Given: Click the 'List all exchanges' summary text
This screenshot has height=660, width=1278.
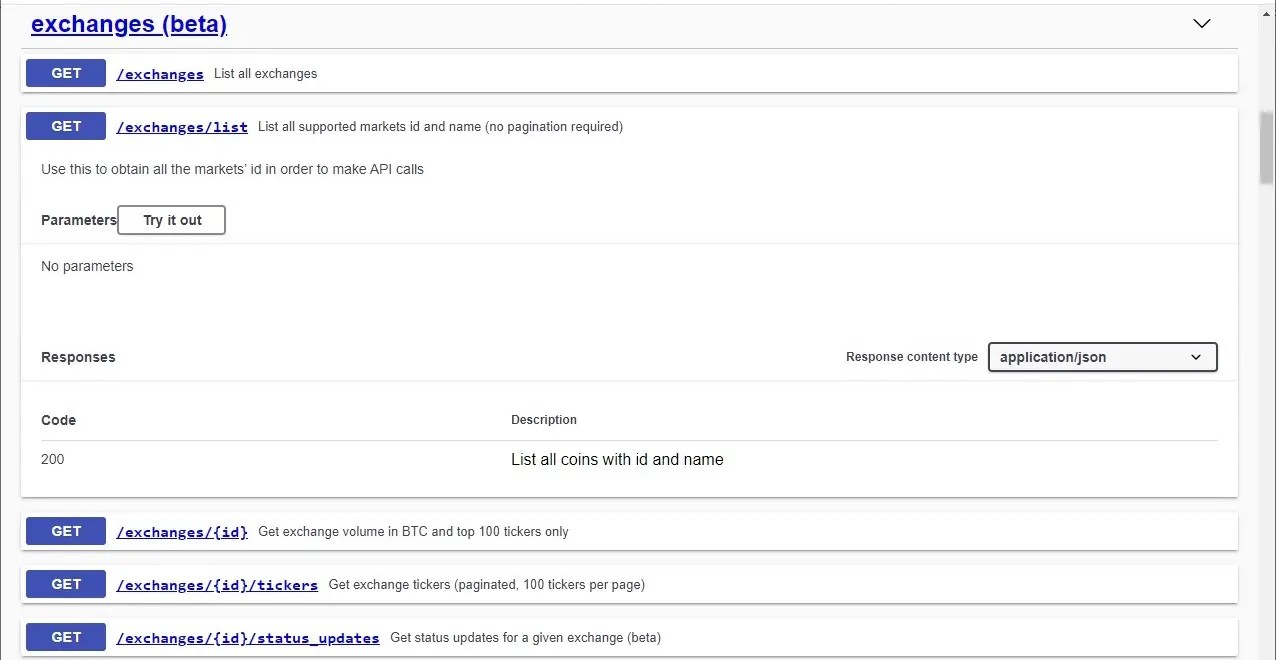Looking at the screenshot, I should tap(266, 74).
